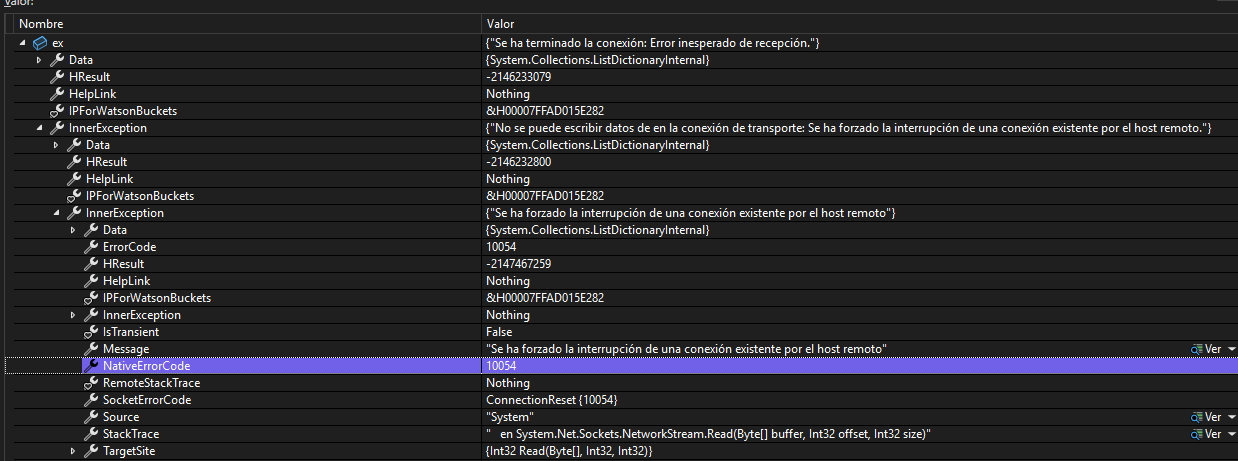
Task: Click the NativeErrorCode property icon
Action: click(x=91, y=366)
